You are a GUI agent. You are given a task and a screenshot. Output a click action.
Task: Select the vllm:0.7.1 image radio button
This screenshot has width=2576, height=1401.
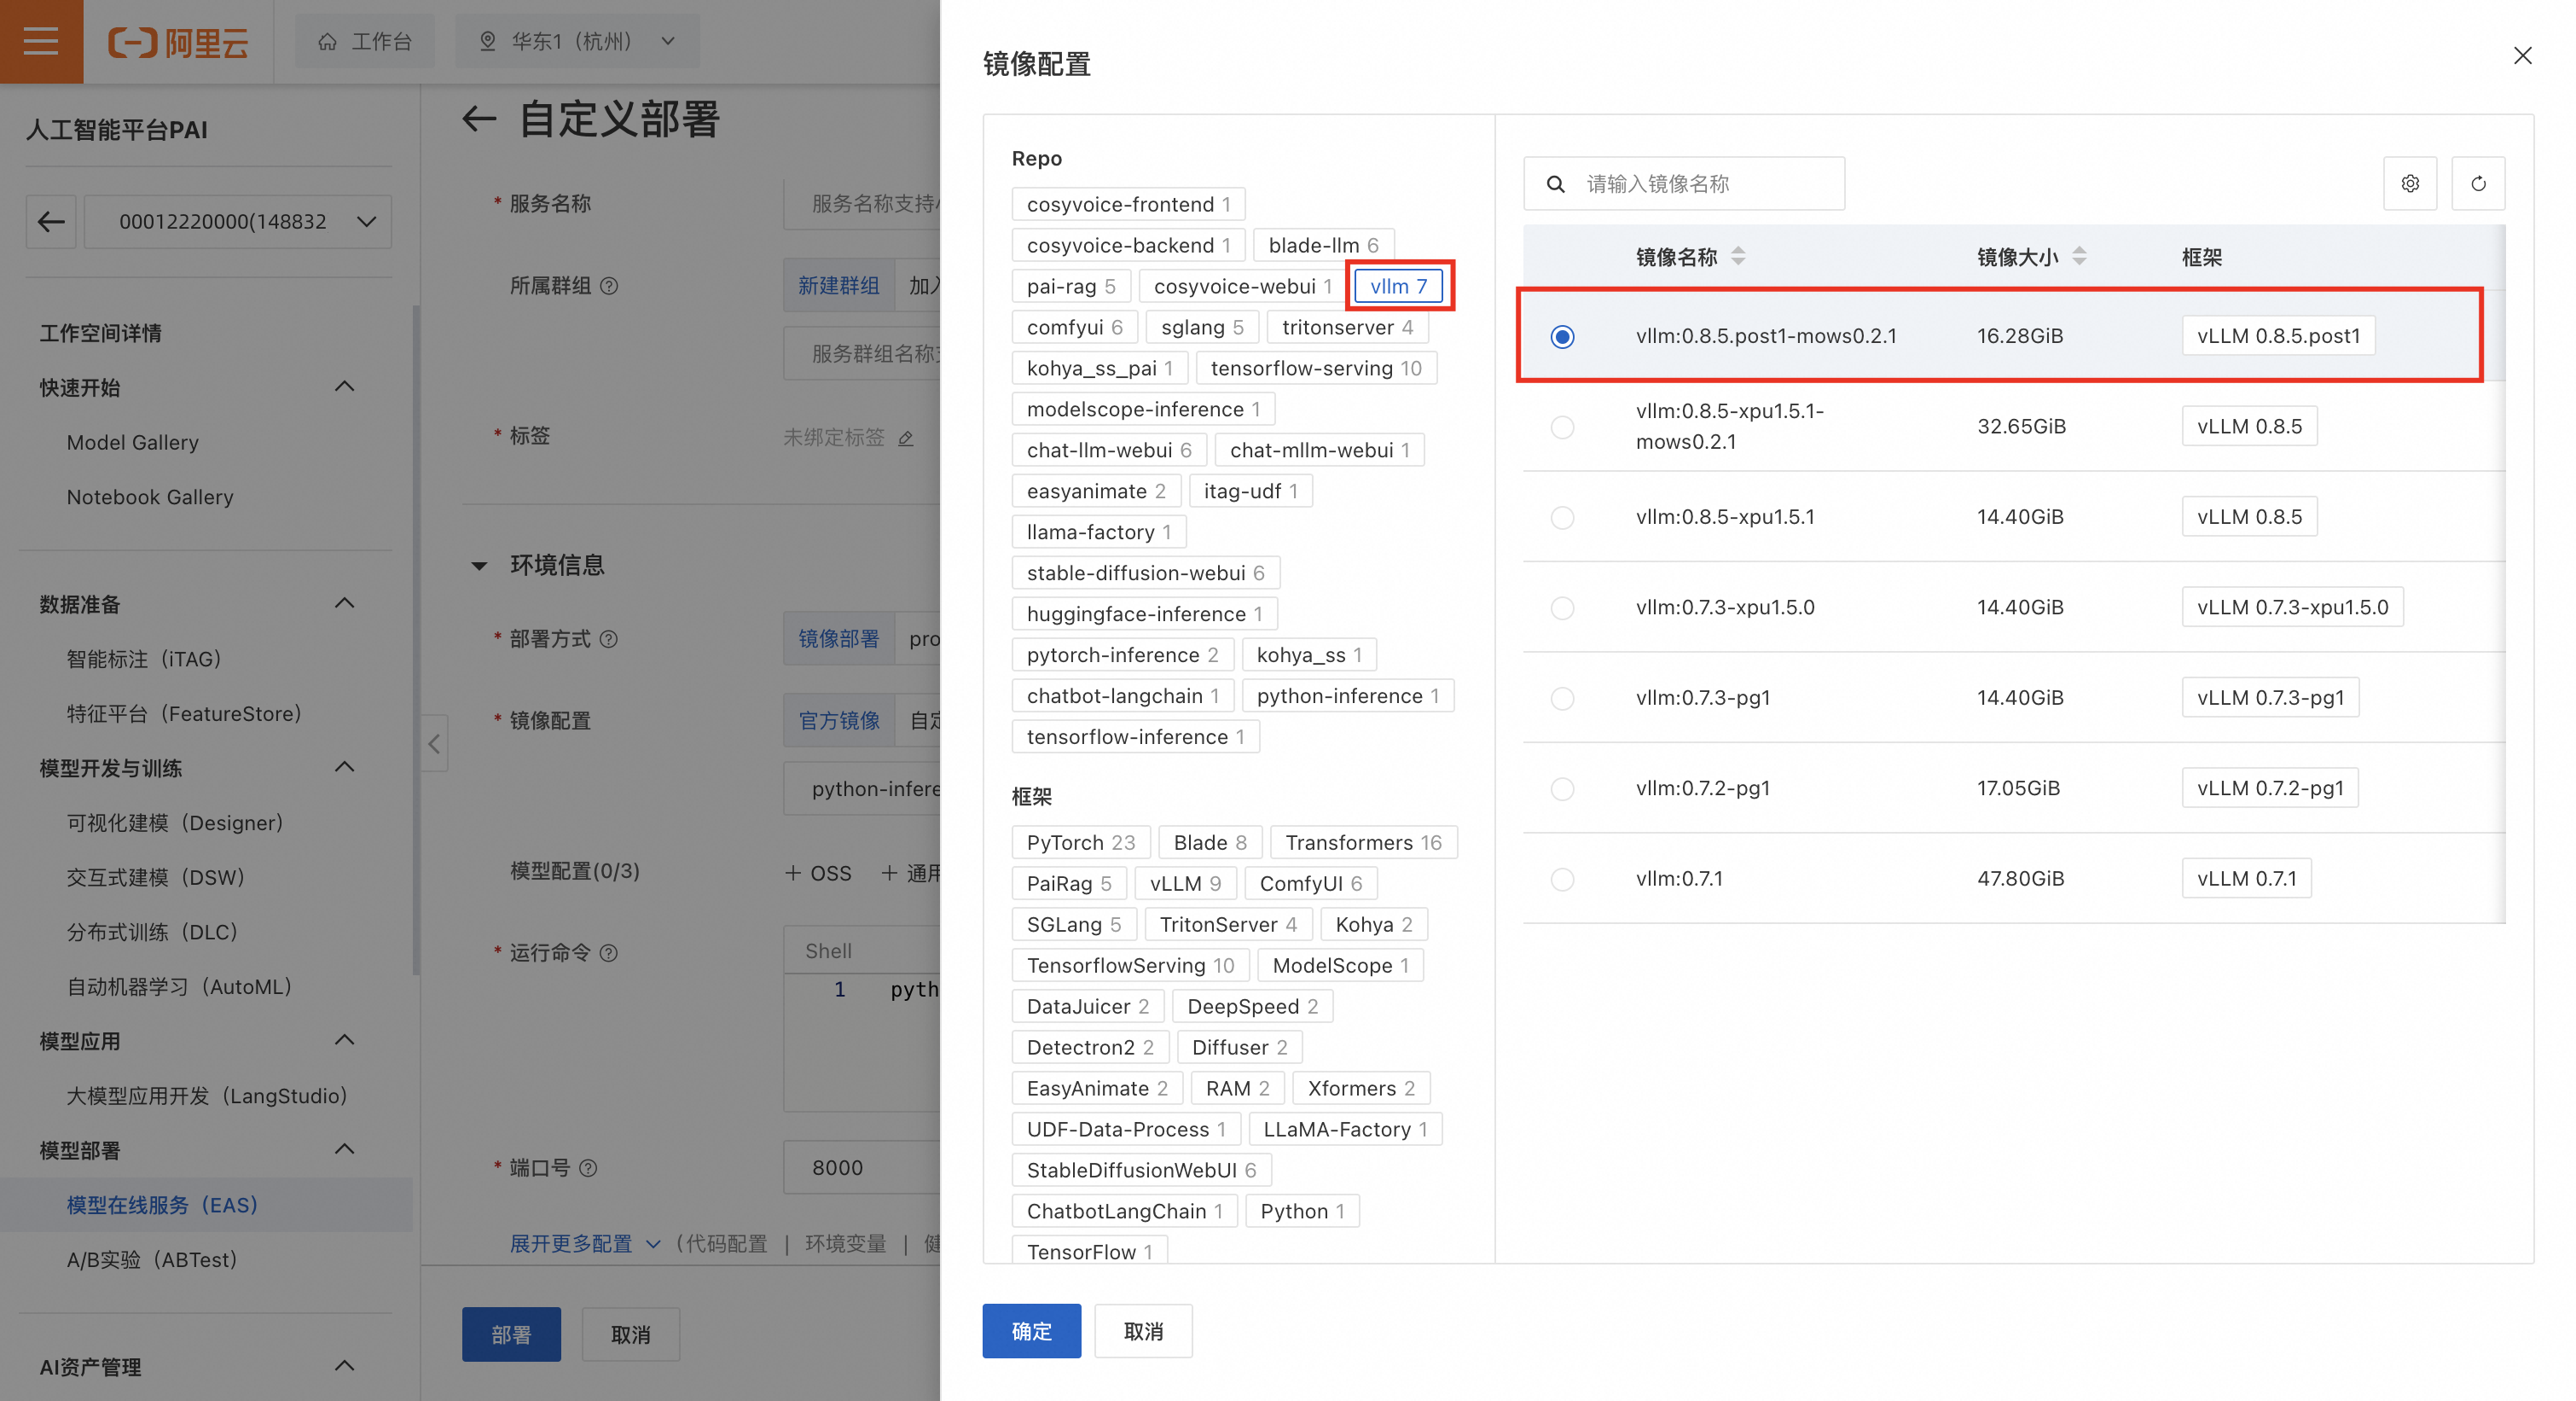[1561, 879]
